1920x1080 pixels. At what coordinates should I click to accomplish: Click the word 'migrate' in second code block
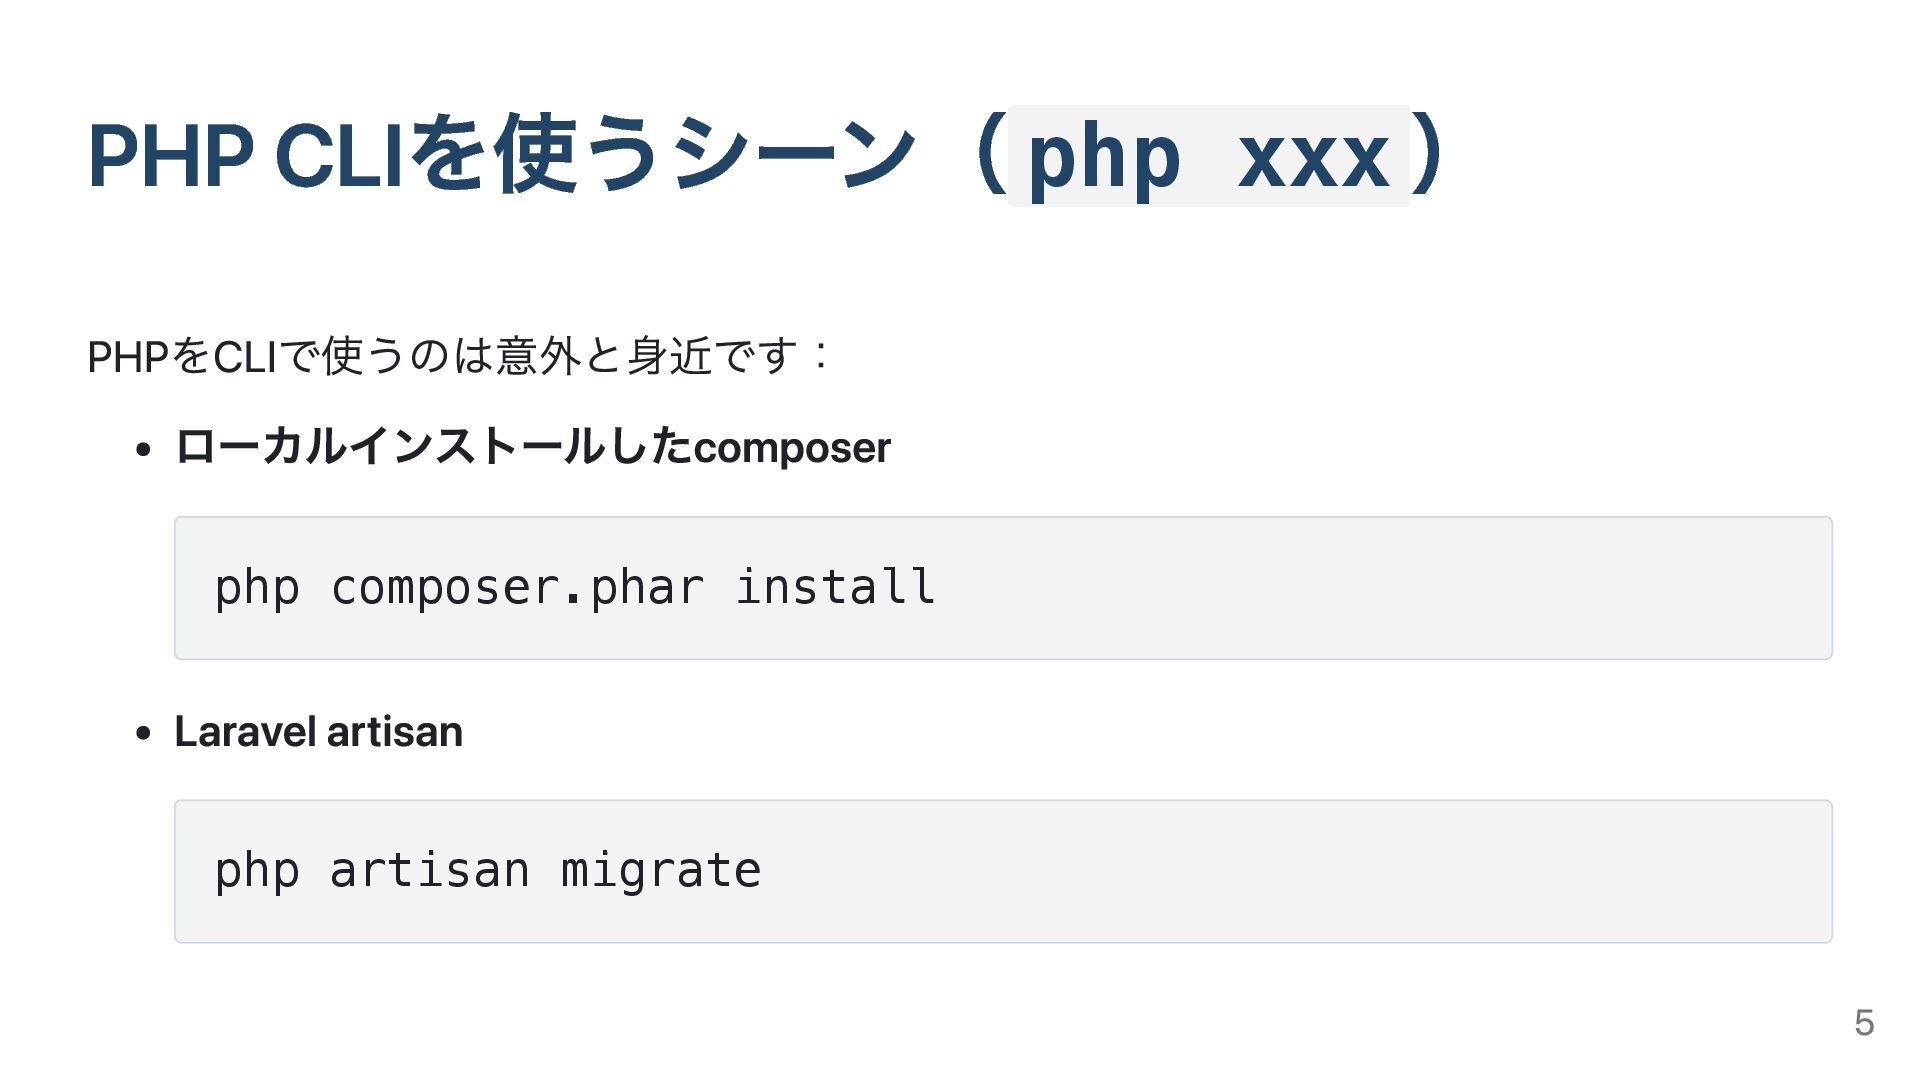660,871
